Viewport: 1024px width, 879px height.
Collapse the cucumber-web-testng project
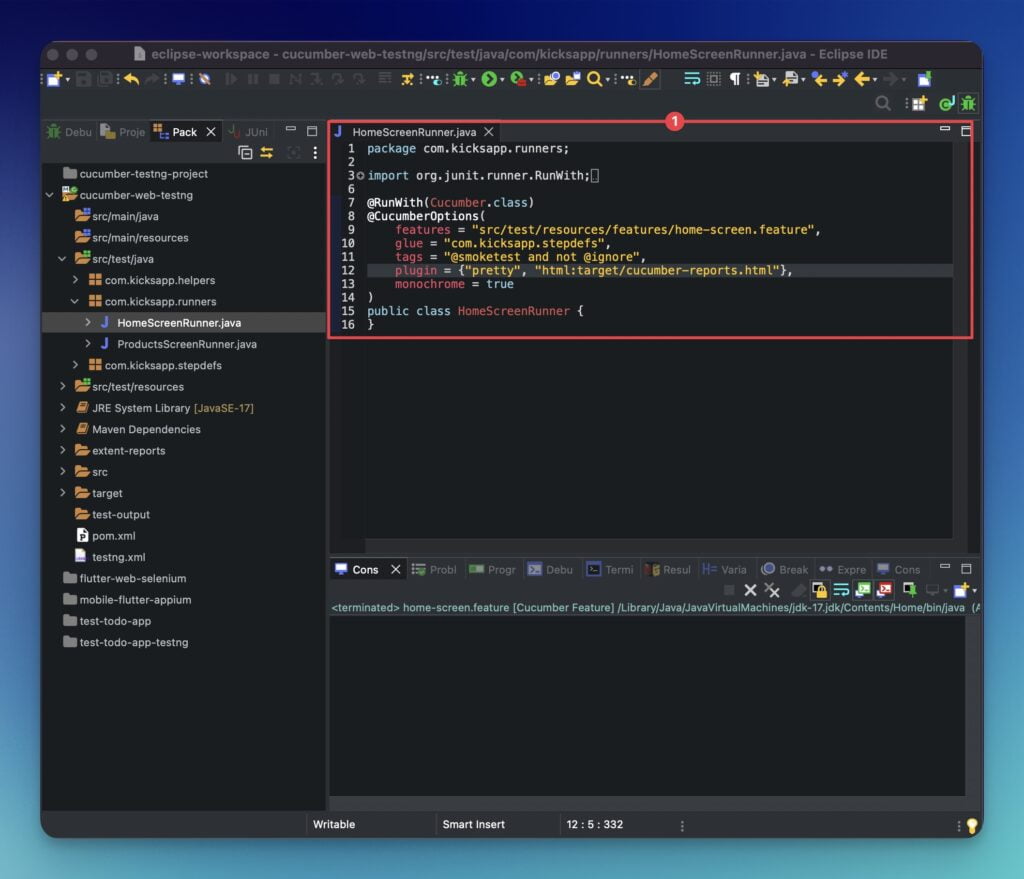pyautogui.click(x=50, y=195)
